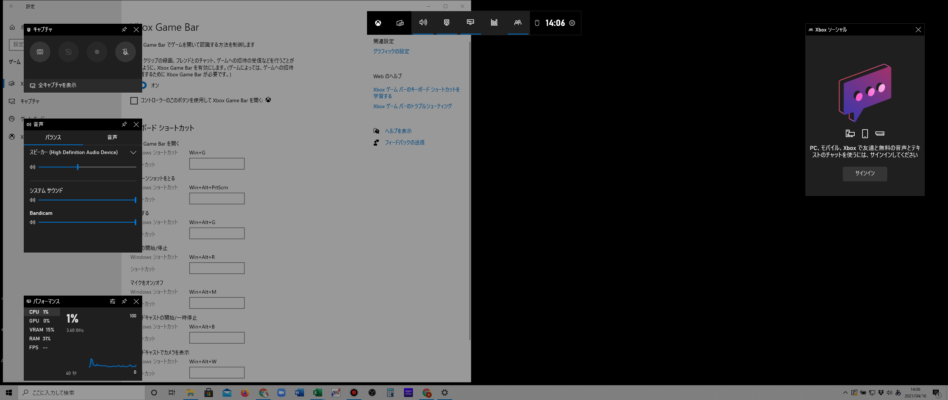948x400 pixels.
Task: Launch Firefox from the taskbar
Action: [245, 392]
